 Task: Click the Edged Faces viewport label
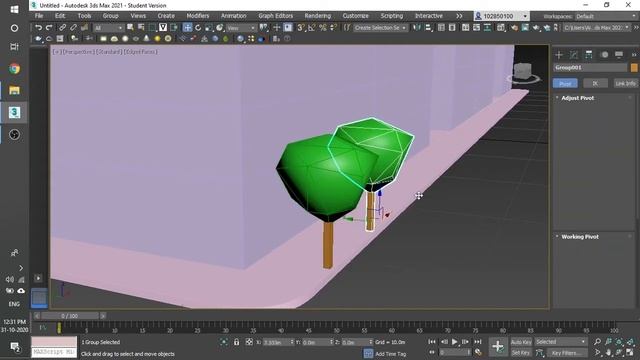point(141,52)
